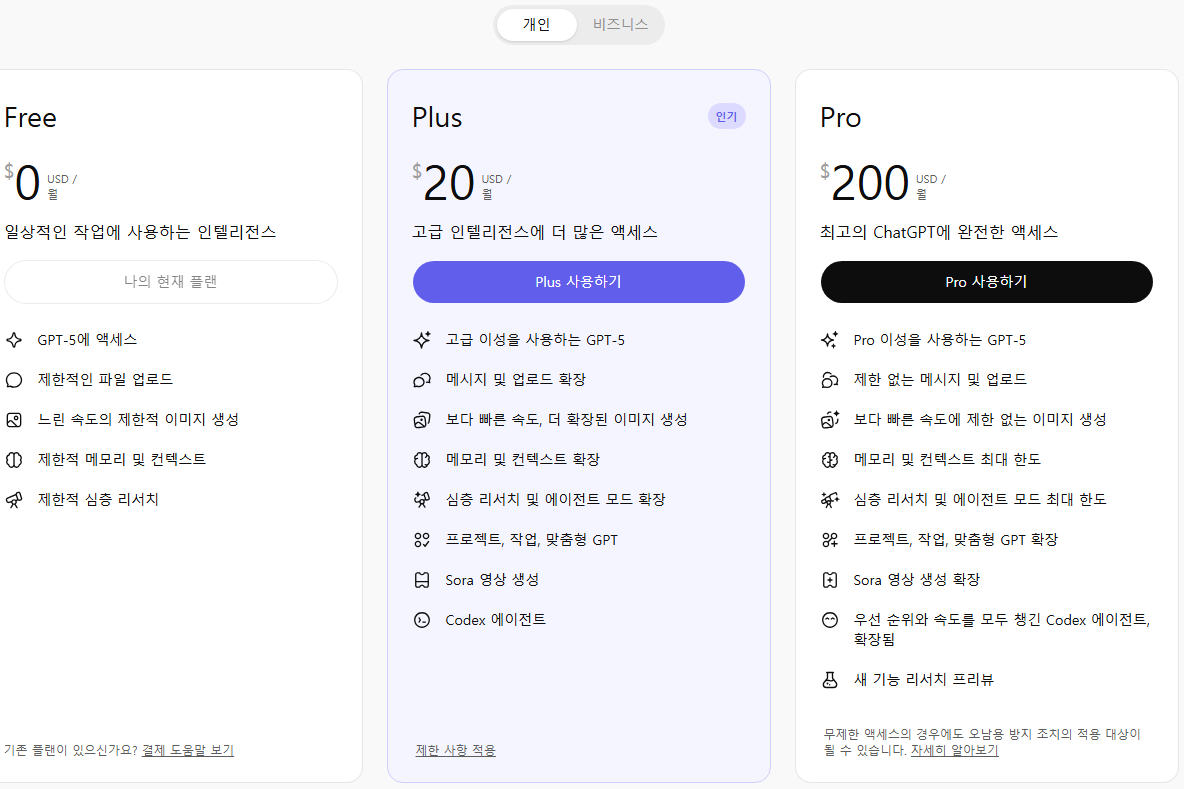Open the 결제 도움말 보기 link
The height and width of the screenshot is (789, 1184).
click(x=188, y=750)
